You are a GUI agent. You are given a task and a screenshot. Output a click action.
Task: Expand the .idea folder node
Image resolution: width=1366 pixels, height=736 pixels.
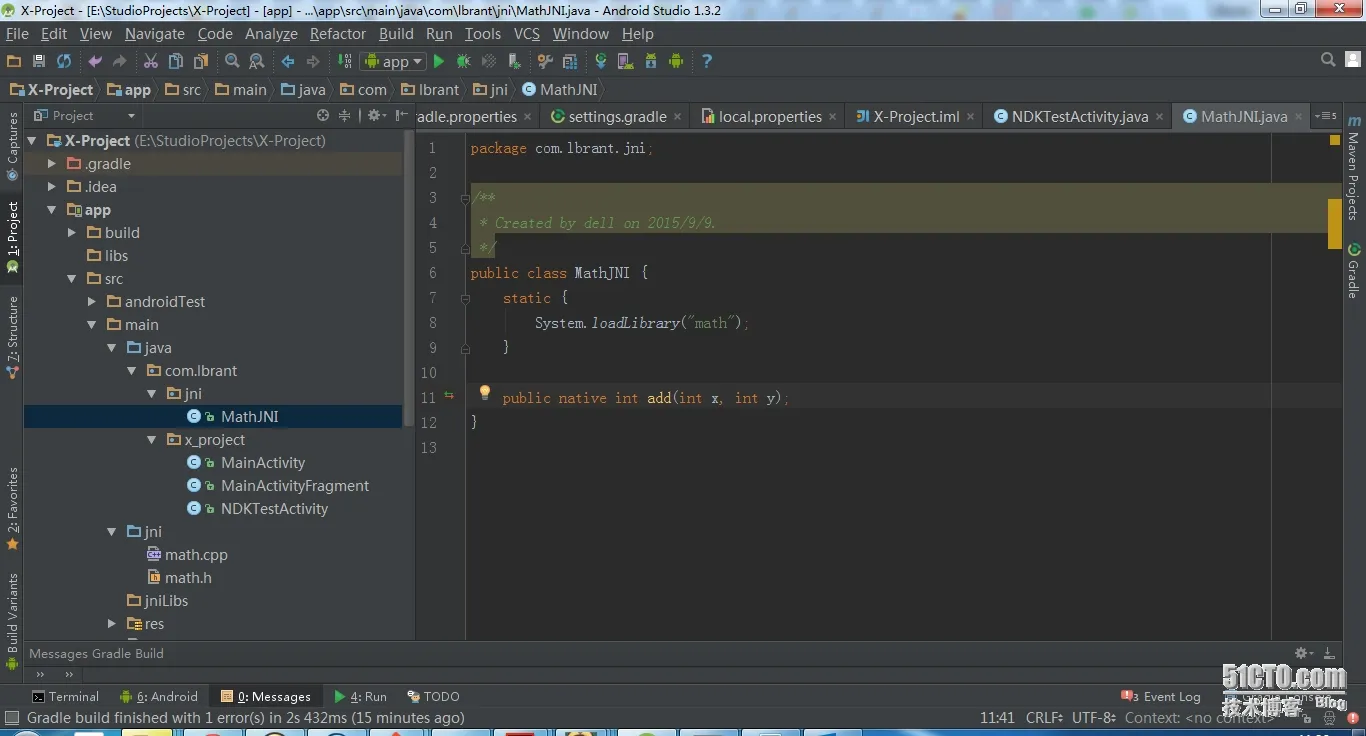pyautogui.click(x=52, y=187)
